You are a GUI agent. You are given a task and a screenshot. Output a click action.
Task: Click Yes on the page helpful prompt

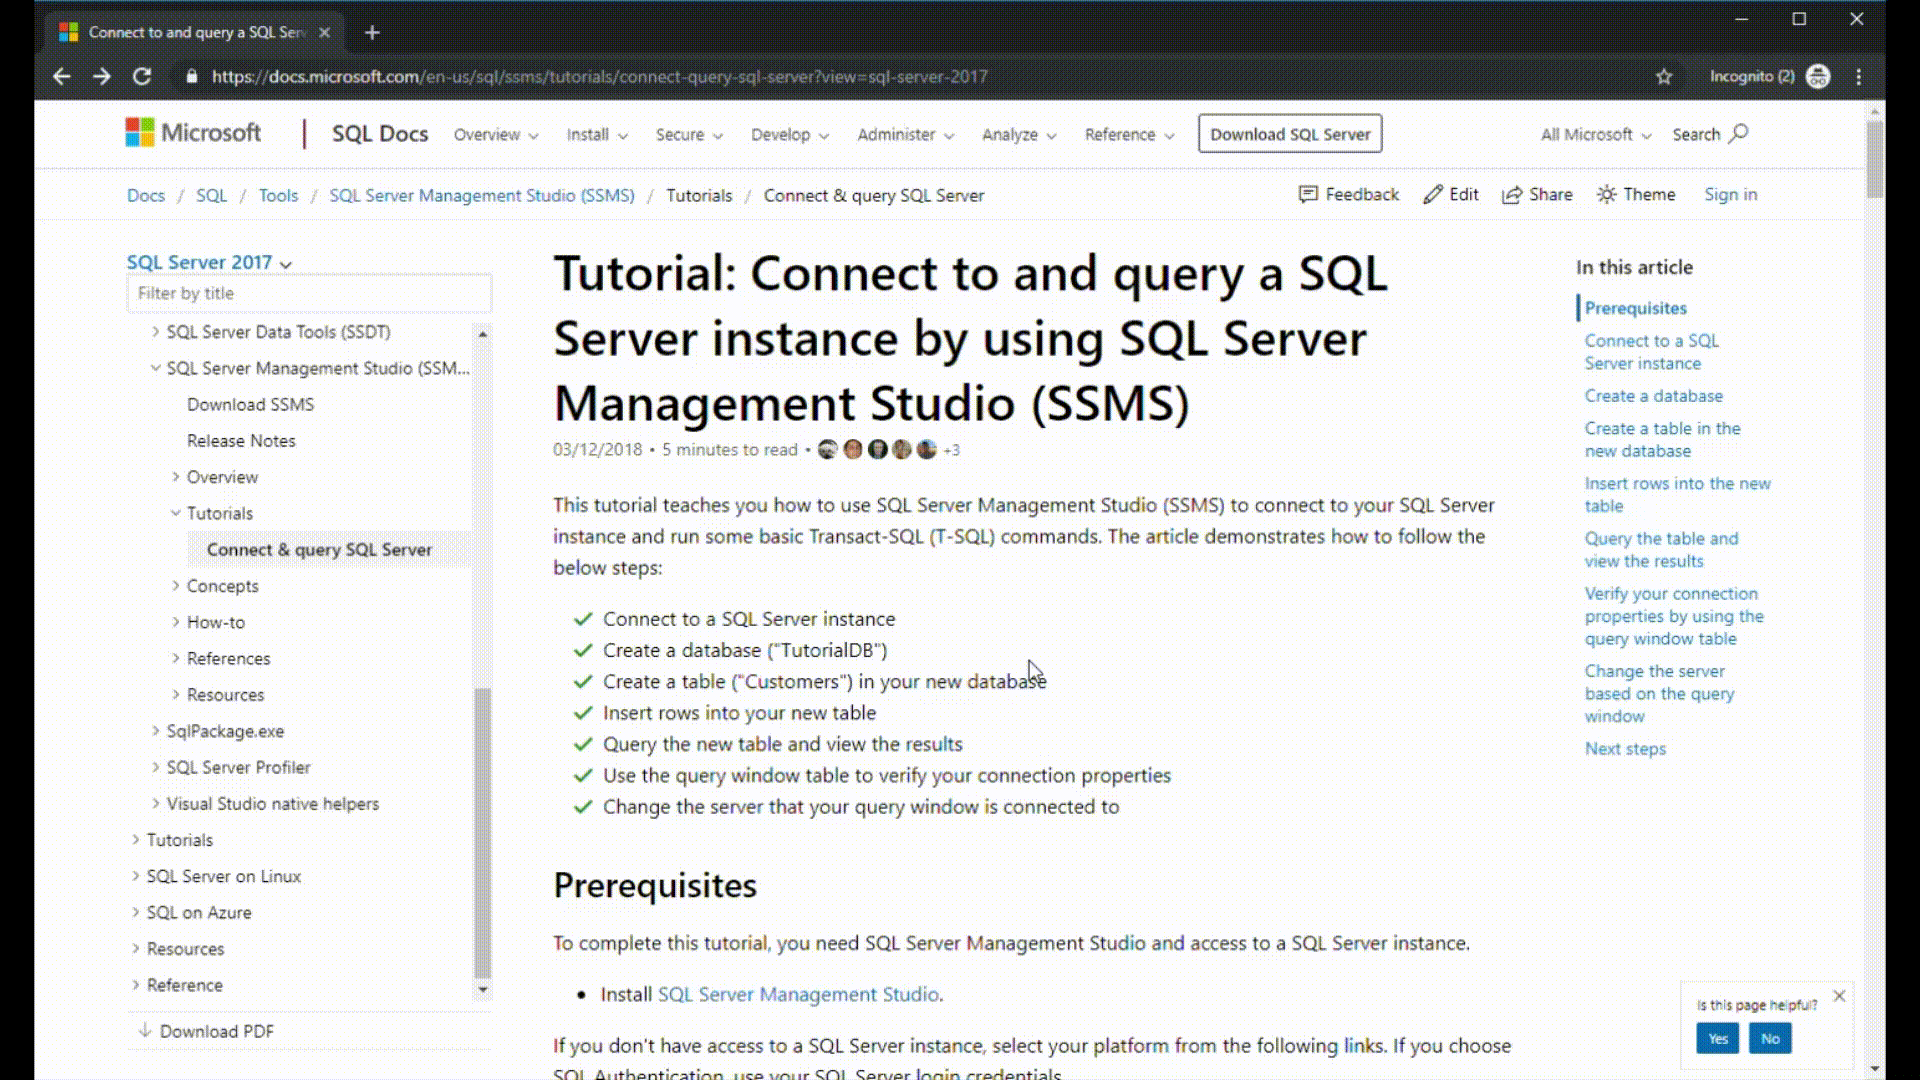click(x=1718, y=1039)
